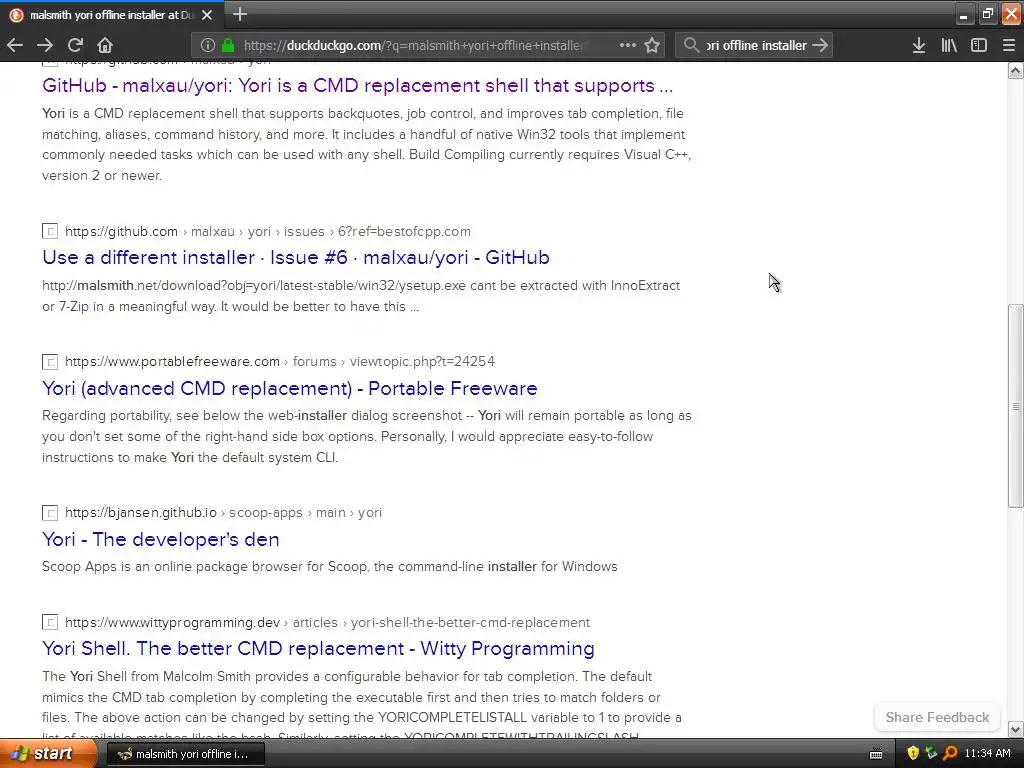Select the malsmith yori offline installer tab
This screenshot has height=768, width=1024.
tap(112, 14)
